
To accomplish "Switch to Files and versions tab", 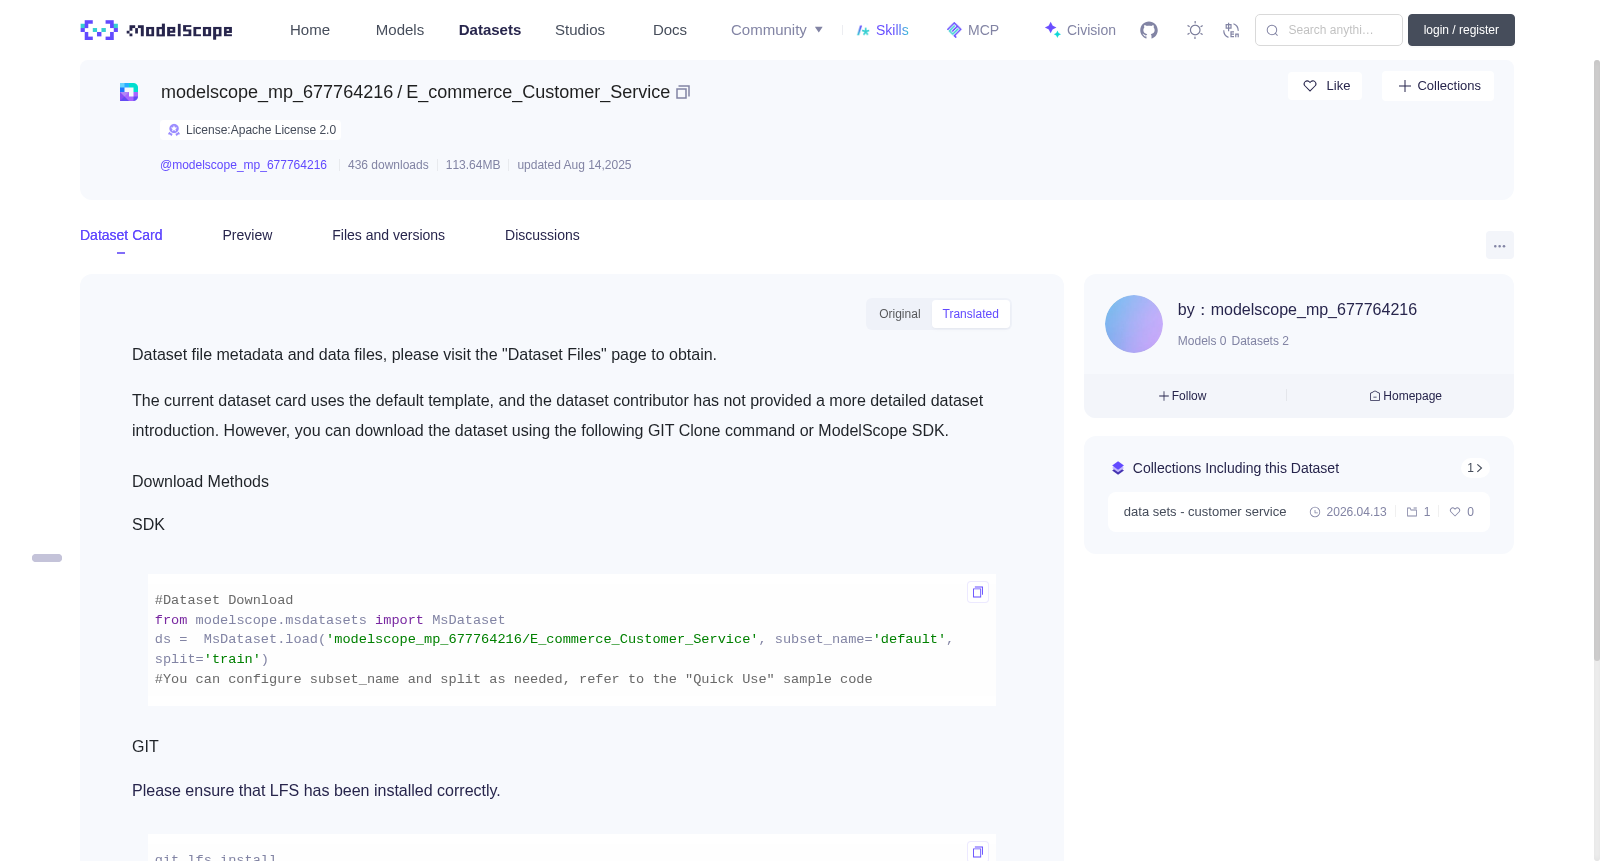I will click(x=388, y=235).
